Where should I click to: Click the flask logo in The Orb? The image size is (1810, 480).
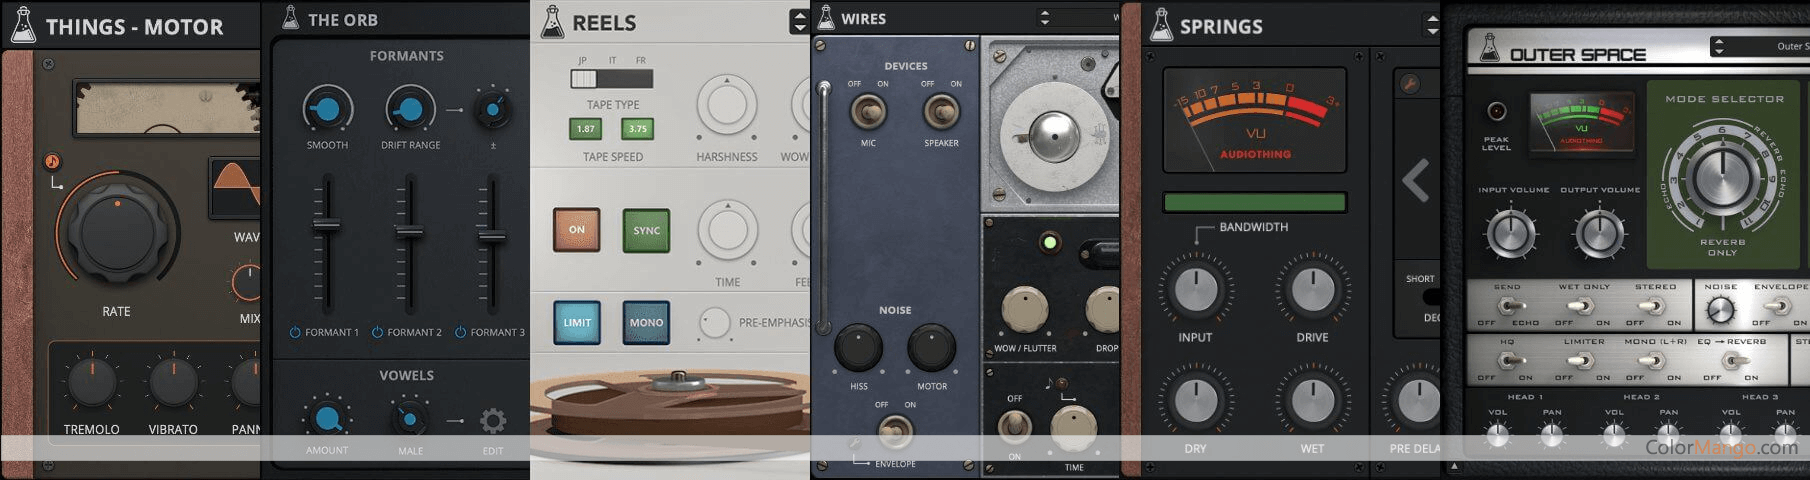(x=290, y=18)
